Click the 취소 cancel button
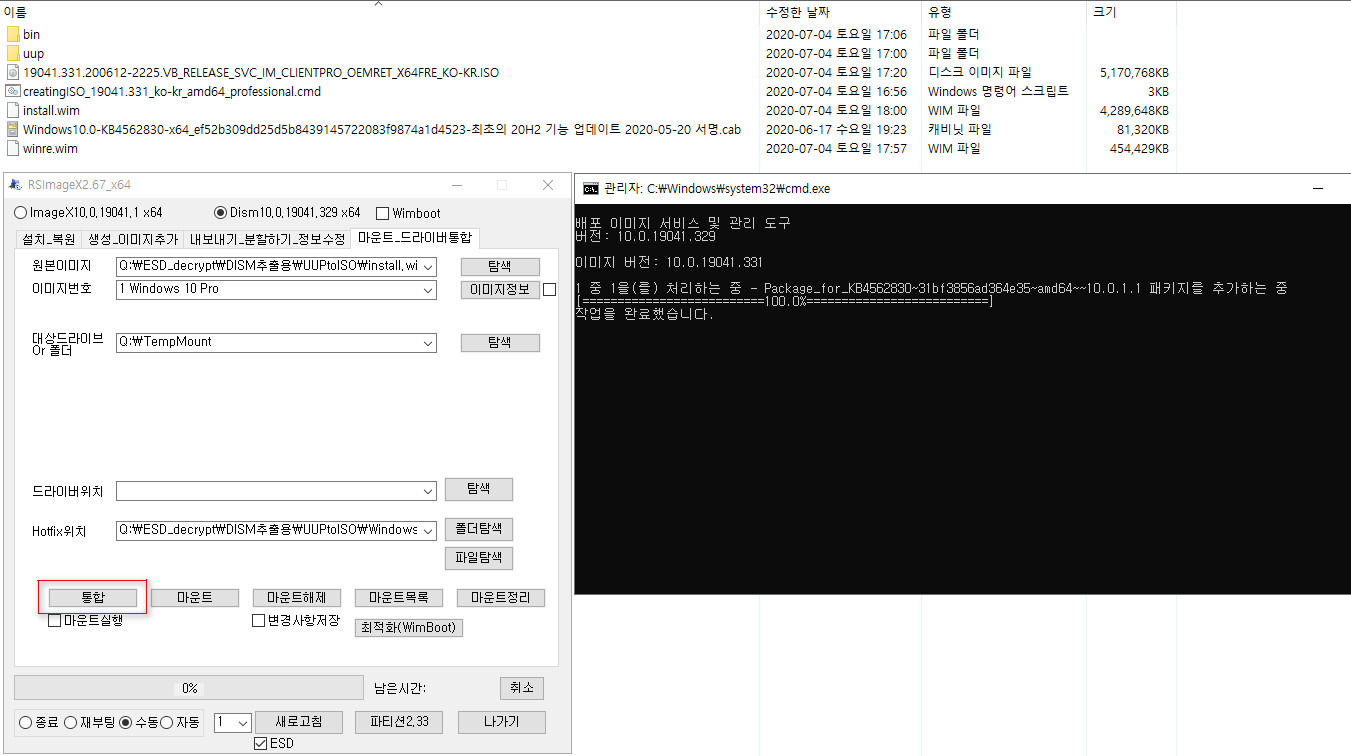1351x756 pixels. pyautogui.click(x=522, y=688)
